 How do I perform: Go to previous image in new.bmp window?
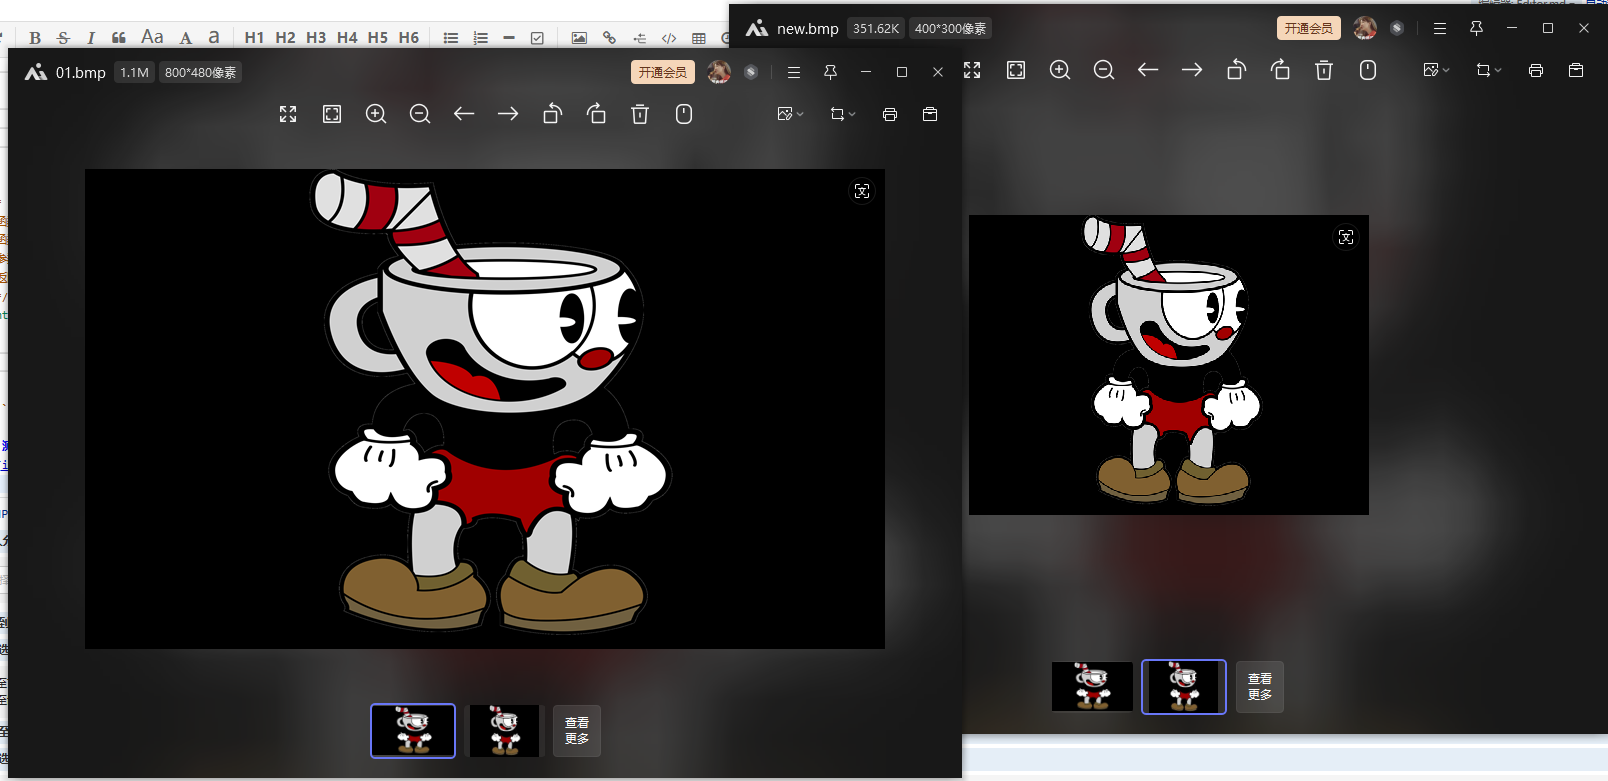click(x=1148, y=70)
